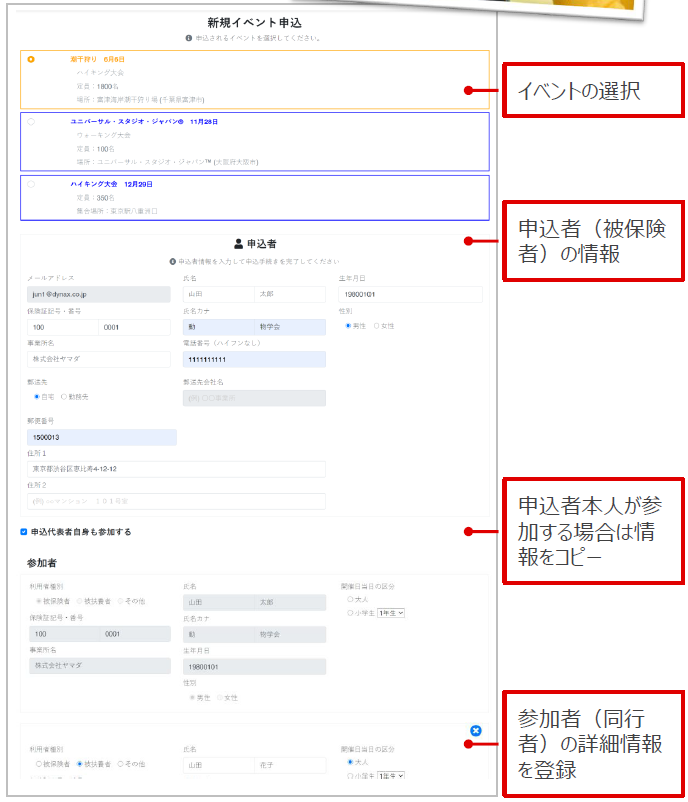Choose 被保険者 for second participant 山田 花子
Image resolution: width=688 pixels, height=802 pixels.
click(39, 764)
